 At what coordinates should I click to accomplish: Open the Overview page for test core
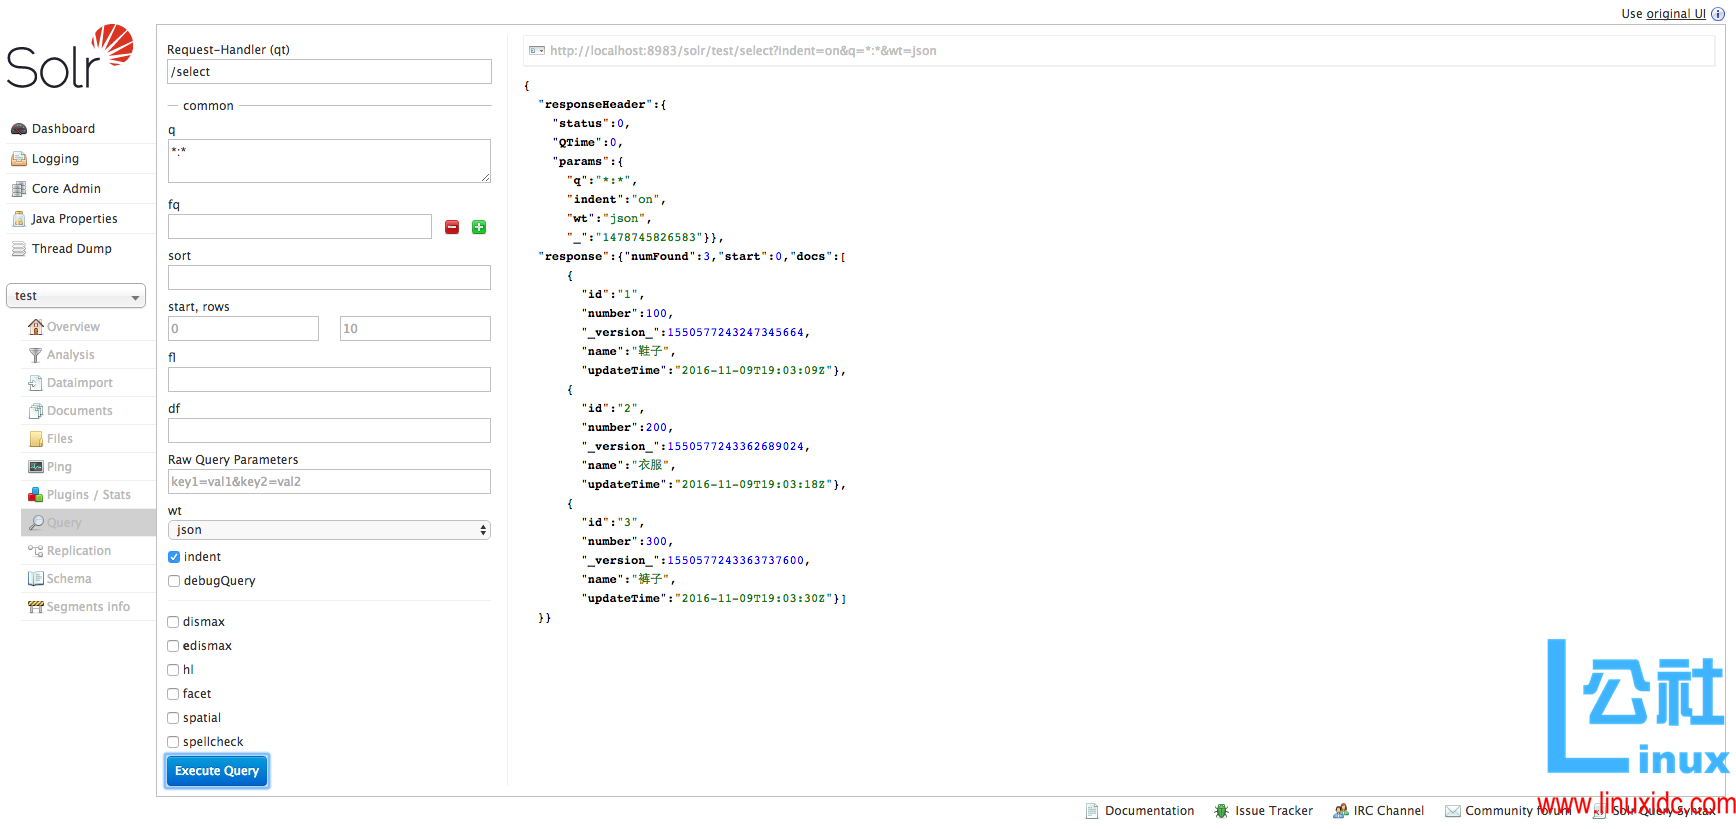(73, 327)
